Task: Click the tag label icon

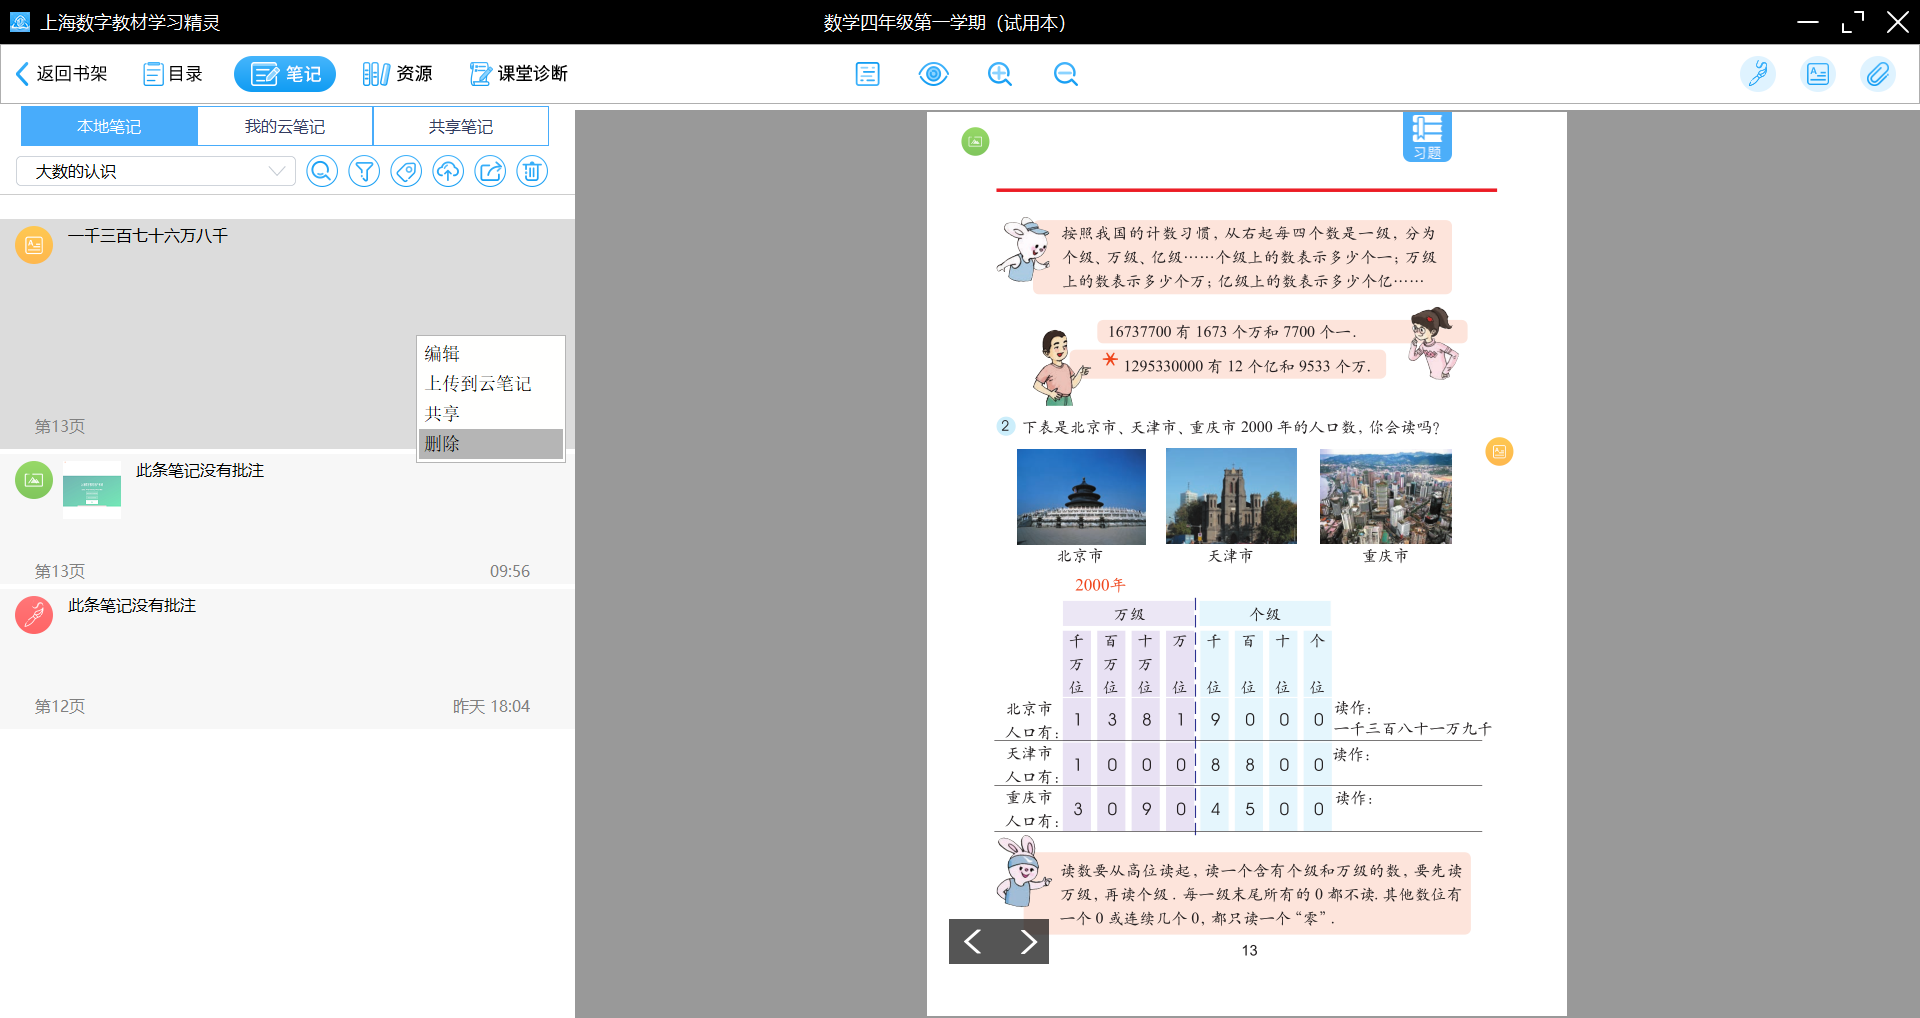Action: point(406,172)
